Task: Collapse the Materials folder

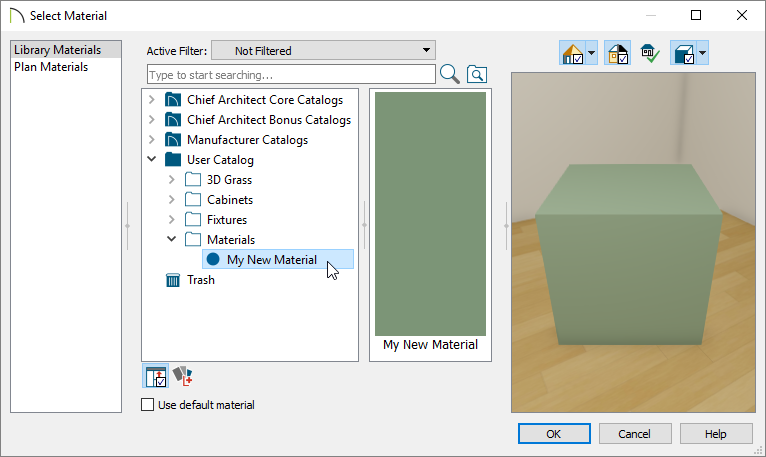Action: pos(171,239)
